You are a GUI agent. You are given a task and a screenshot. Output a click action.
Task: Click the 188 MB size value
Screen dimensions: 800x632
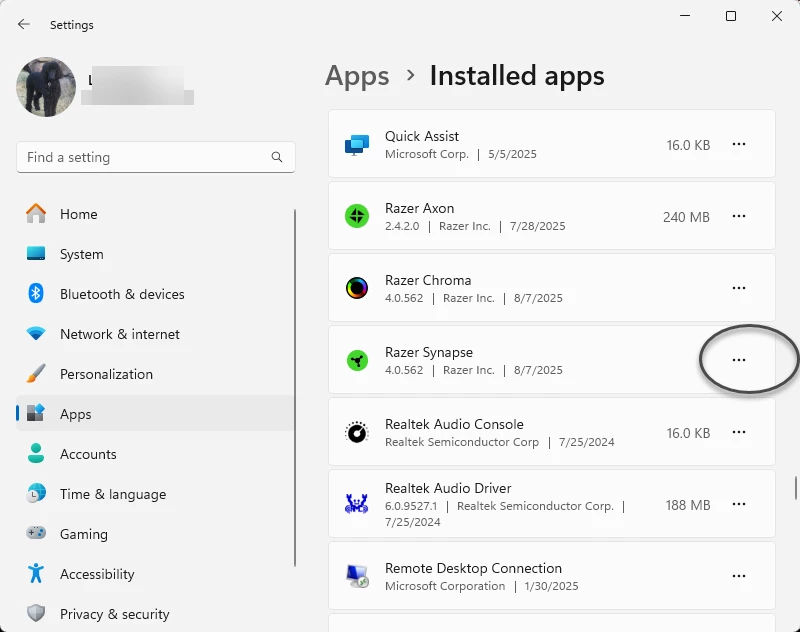[688, 505]
